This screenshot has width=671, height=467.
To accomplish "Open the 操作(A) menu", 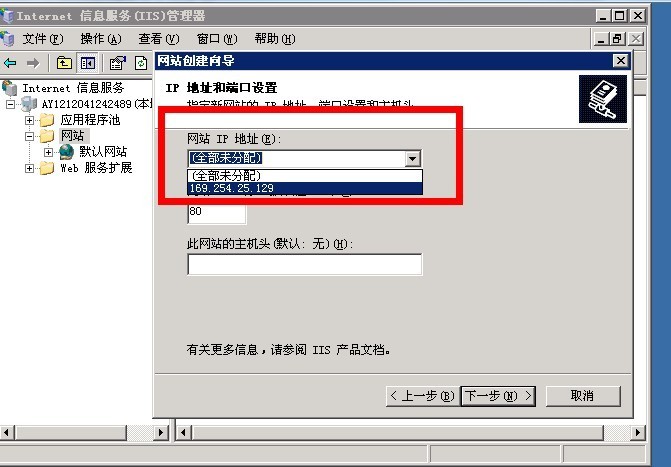I will point(101,39).
